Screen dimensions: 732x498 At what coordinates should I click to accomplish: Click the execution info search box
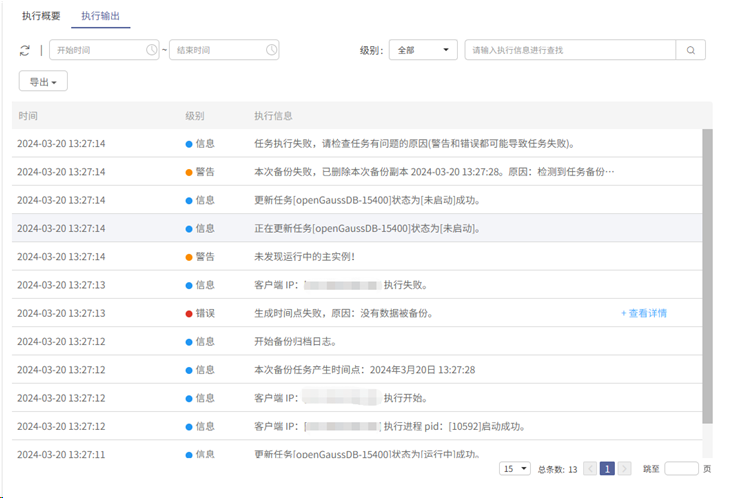(x=570, y=50)
